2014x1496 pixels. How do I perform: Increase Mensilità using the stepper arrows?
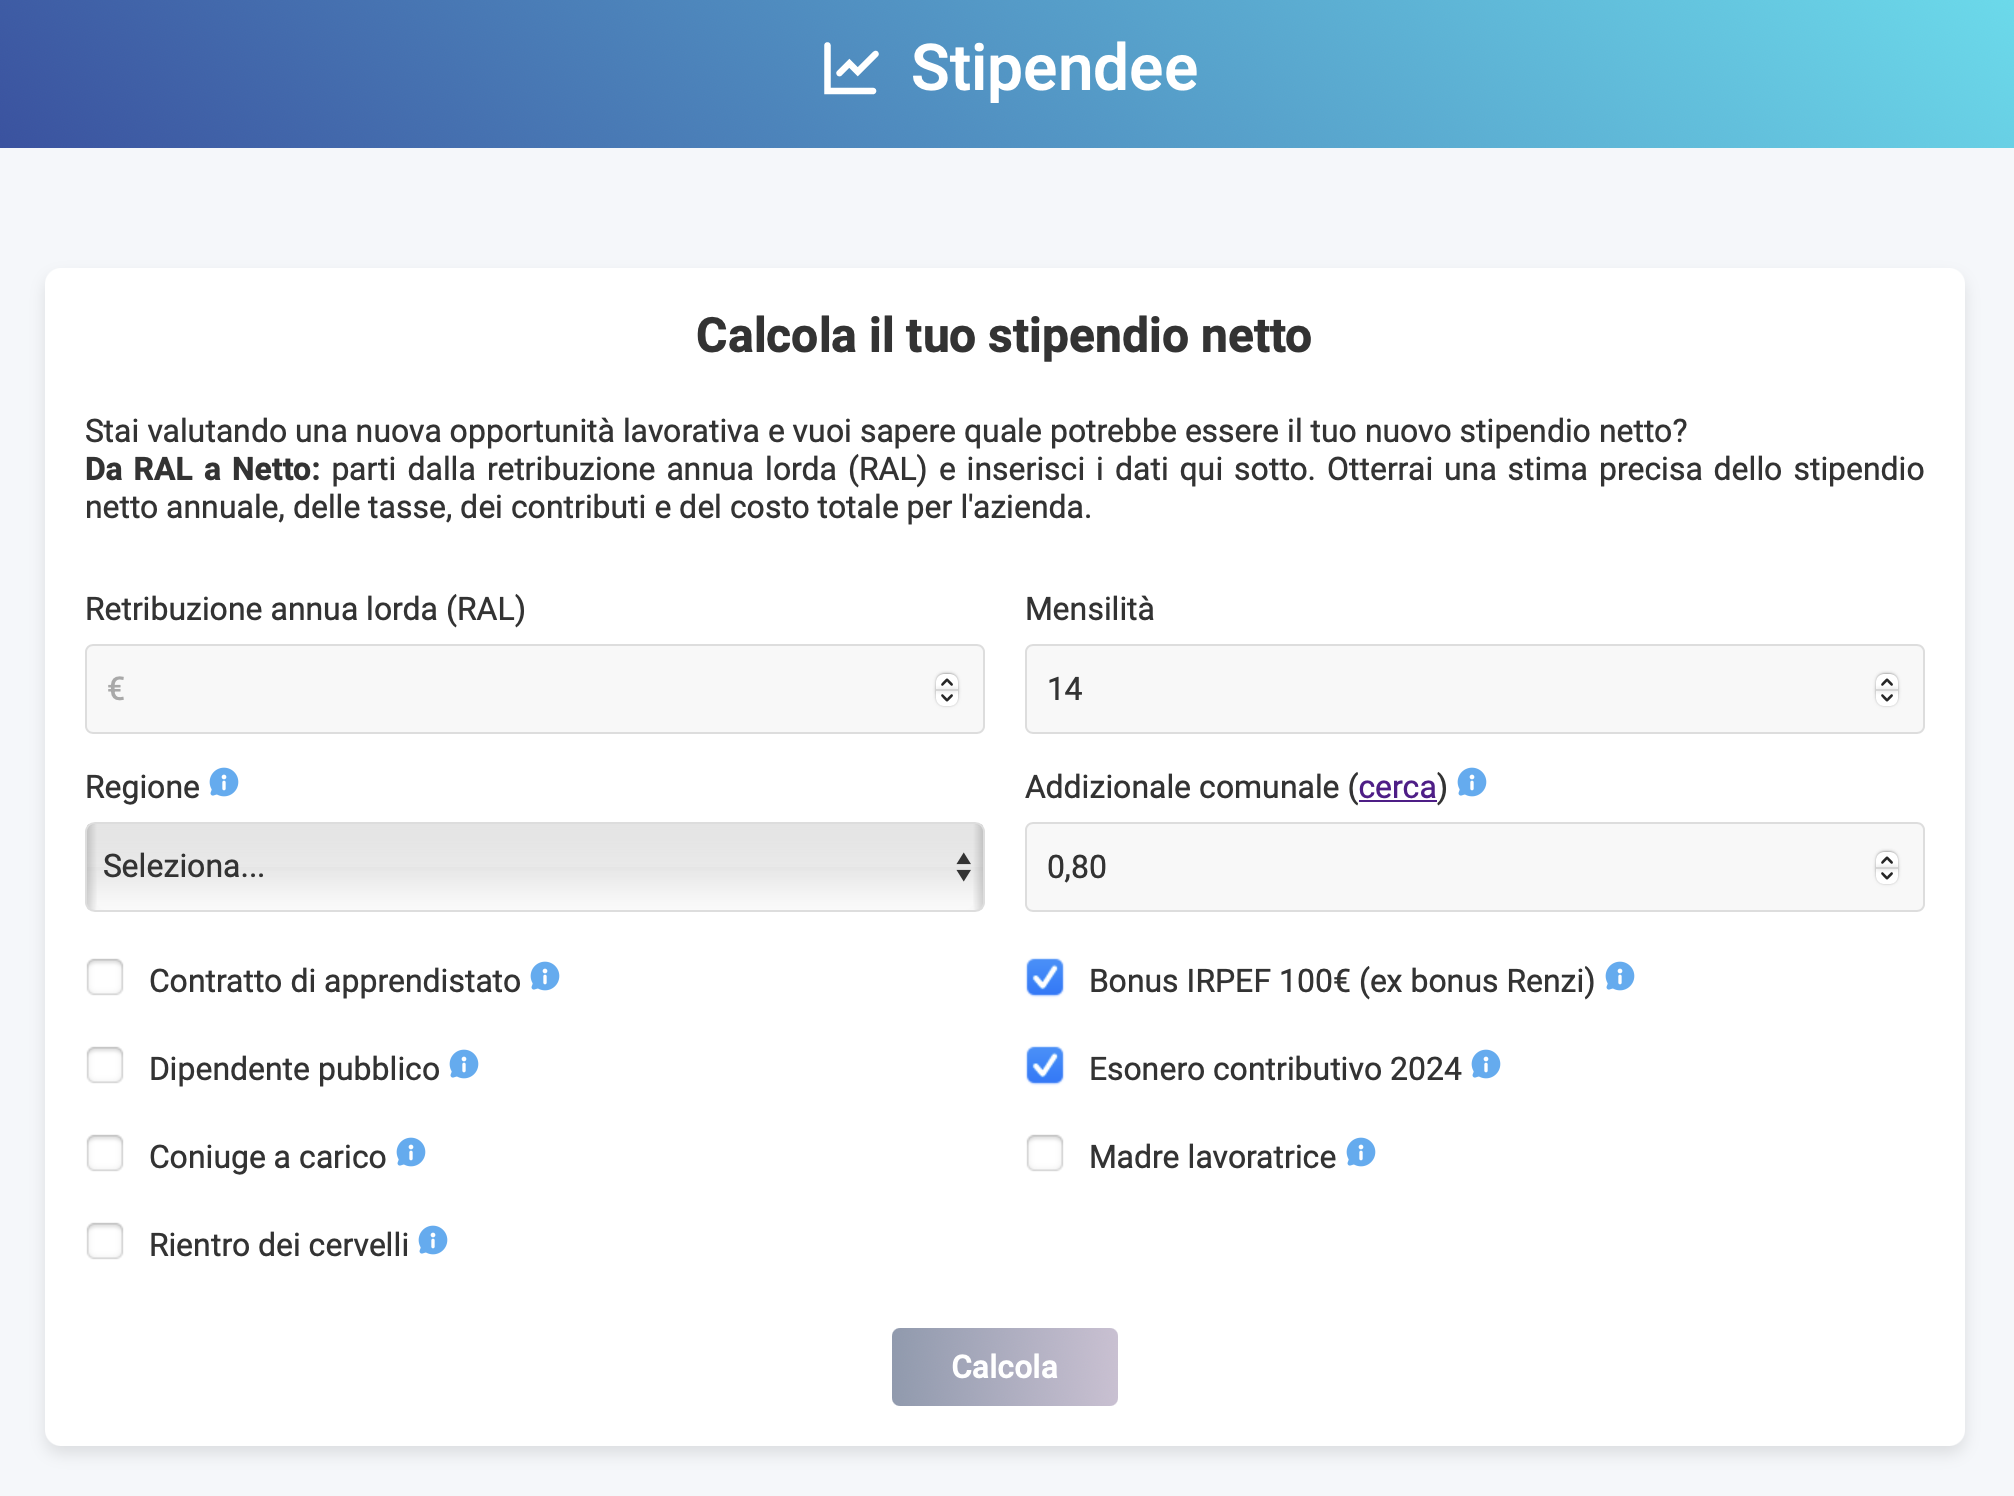[x=1886, y=681]
